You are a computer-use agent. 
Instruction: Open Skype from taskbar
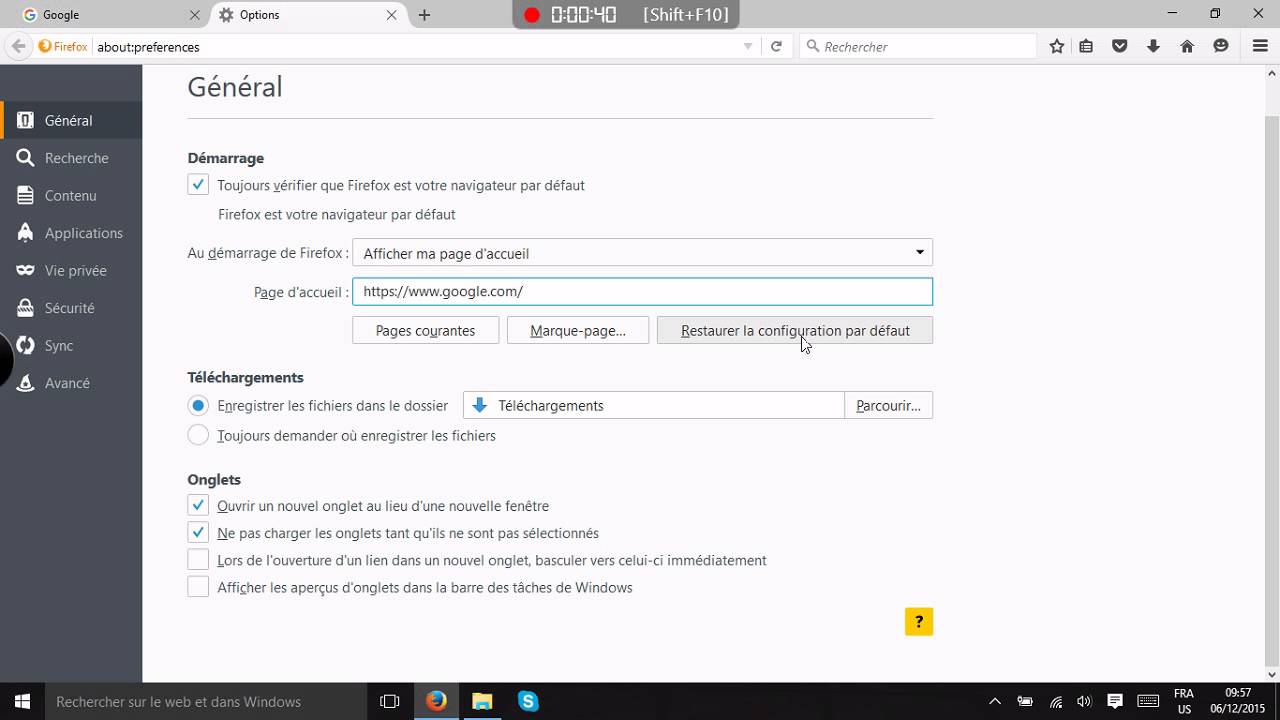tap(528, 702)
